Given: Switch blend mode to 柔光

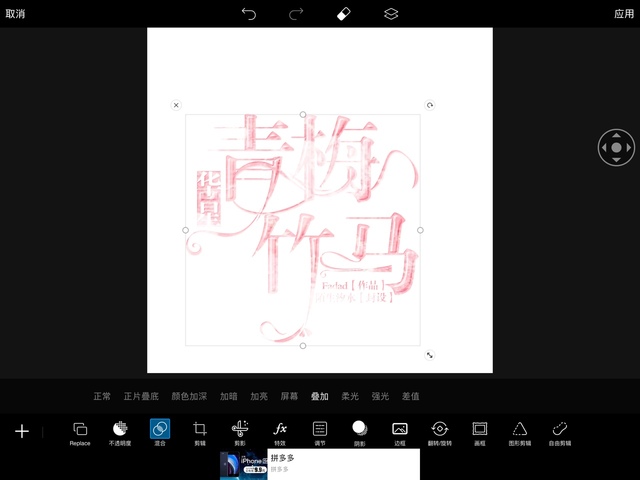Looking at the screenshot, I should [x=350, y=397].
